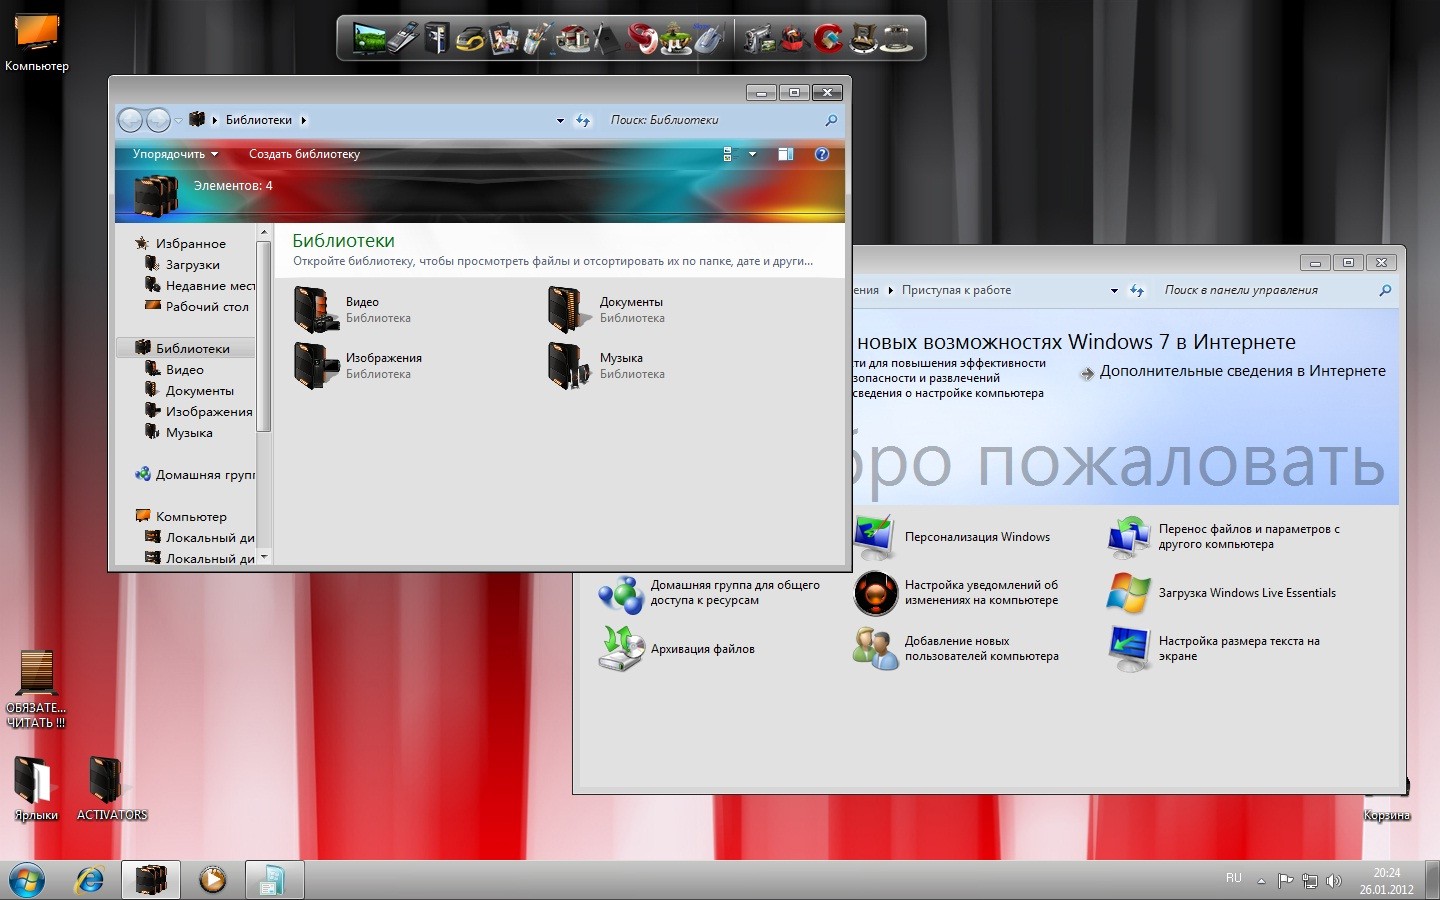Launch the safe icon in the top dock
This screenshot has width=1440, height=900.
tap(437, 38)
